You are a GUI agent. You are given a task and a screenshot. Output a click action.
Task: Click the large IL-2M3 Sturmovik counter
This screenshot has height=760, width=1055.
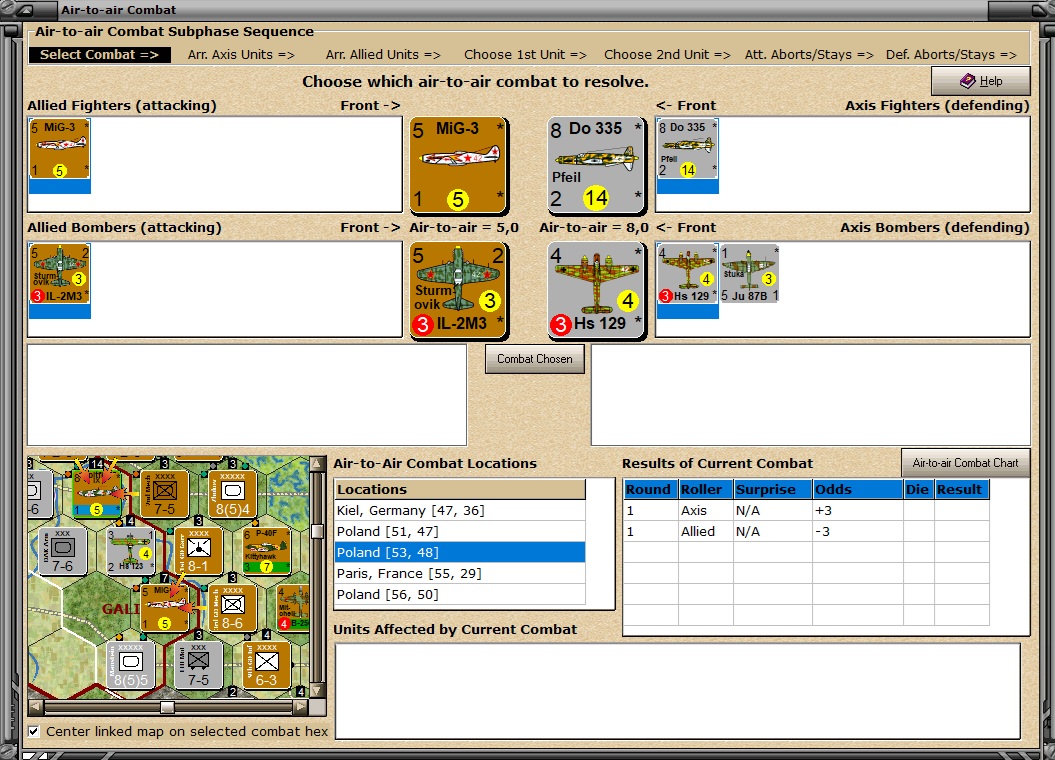click(458, 291)
